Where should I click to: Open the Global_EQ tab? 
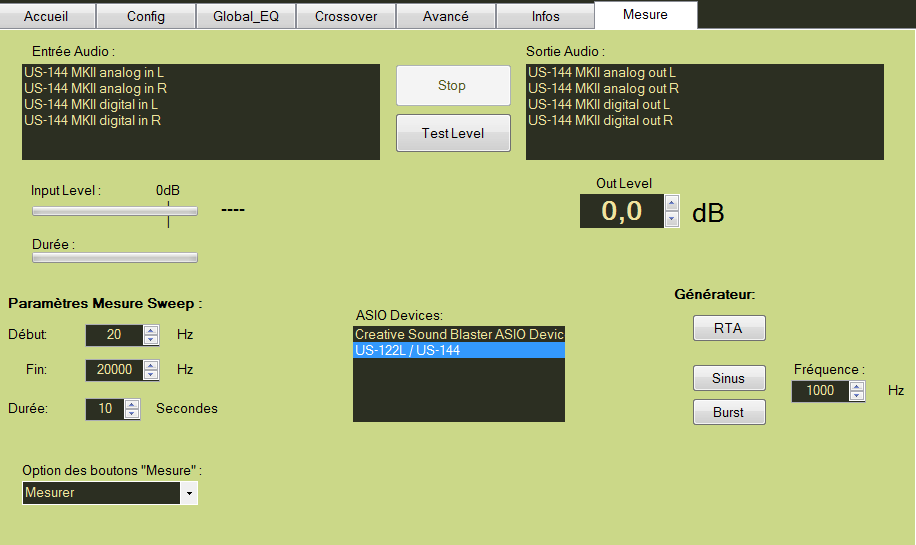pyautogui.click(x=246, y=16)
